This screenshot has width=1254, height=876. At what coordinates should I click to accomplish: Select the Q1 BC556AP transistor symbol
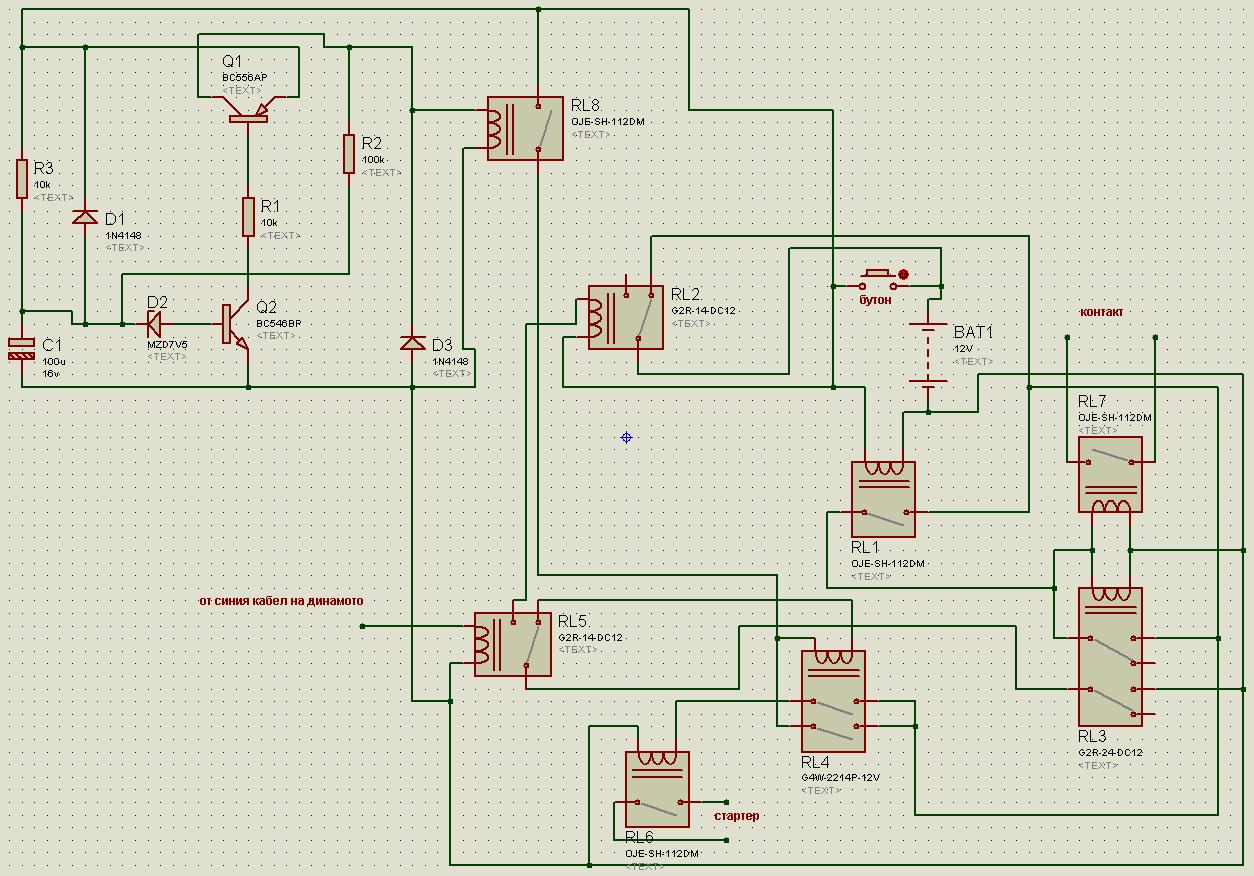[248, 111]
